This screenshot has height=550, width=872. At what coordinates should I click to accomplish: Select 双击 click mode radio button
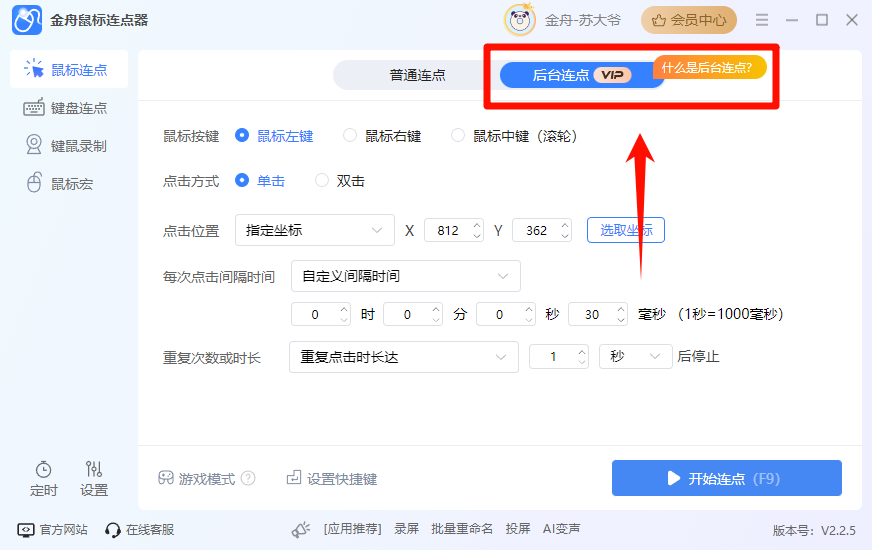point(321,180)
